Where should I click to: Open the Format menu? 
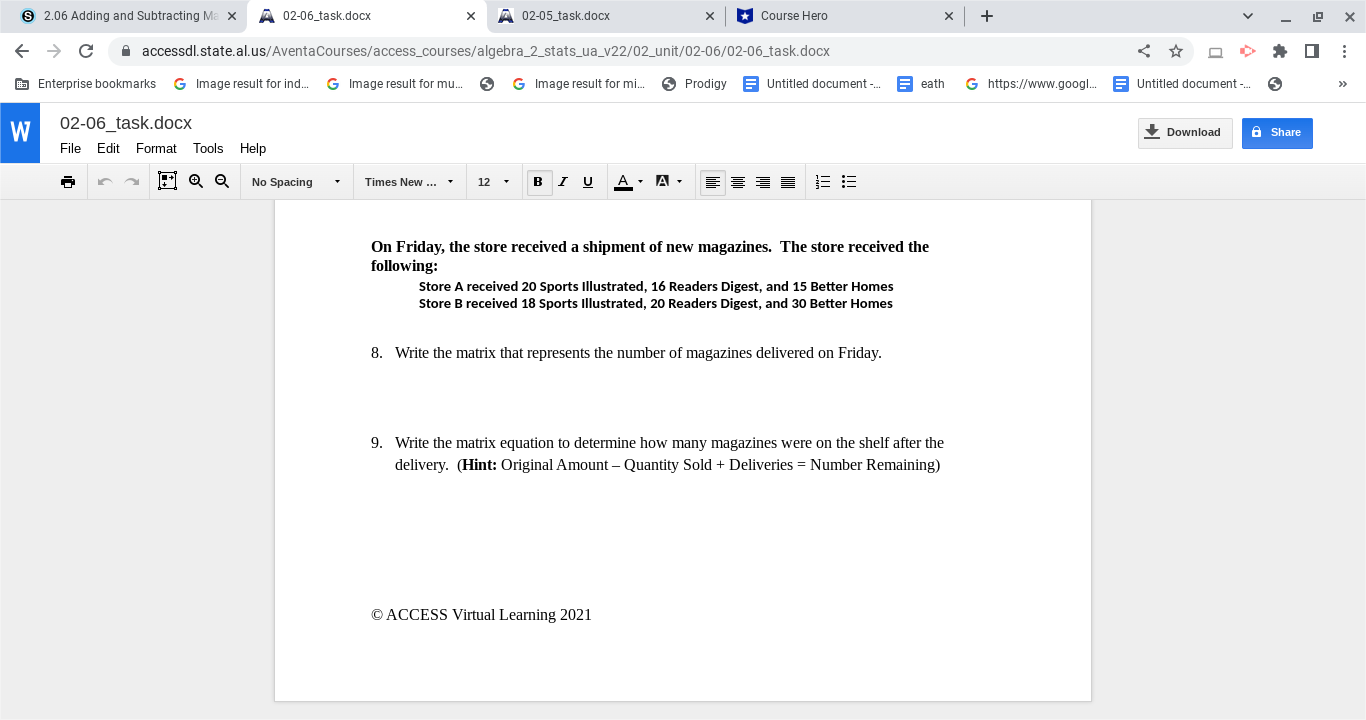pos(156,148)
